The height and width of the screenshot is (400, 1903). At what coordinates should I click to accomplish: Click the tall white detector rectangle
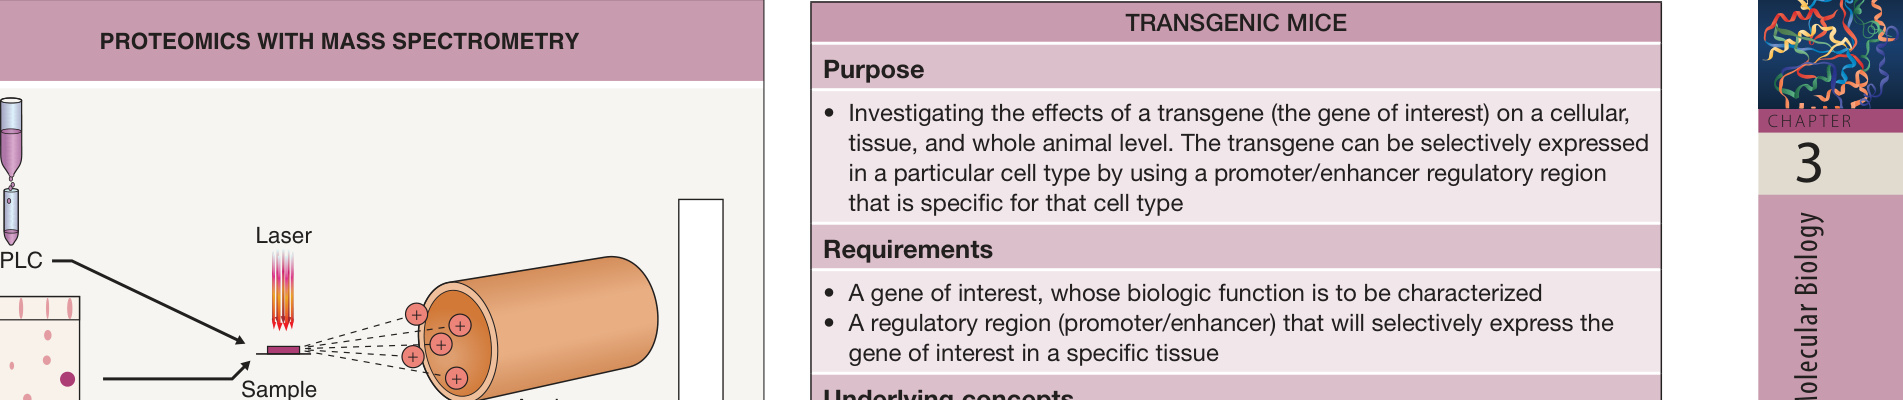click(701, 299)
